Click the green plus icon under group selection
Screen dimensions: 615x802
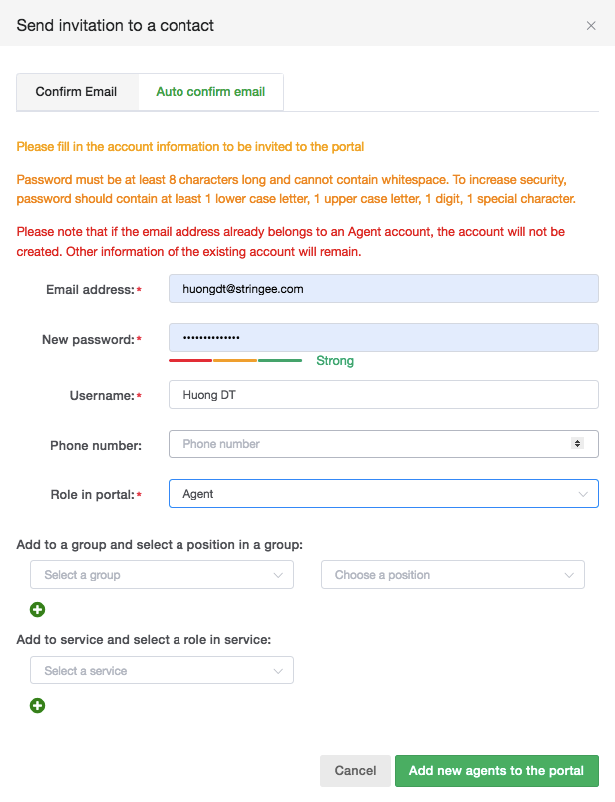tap(38, 609)
